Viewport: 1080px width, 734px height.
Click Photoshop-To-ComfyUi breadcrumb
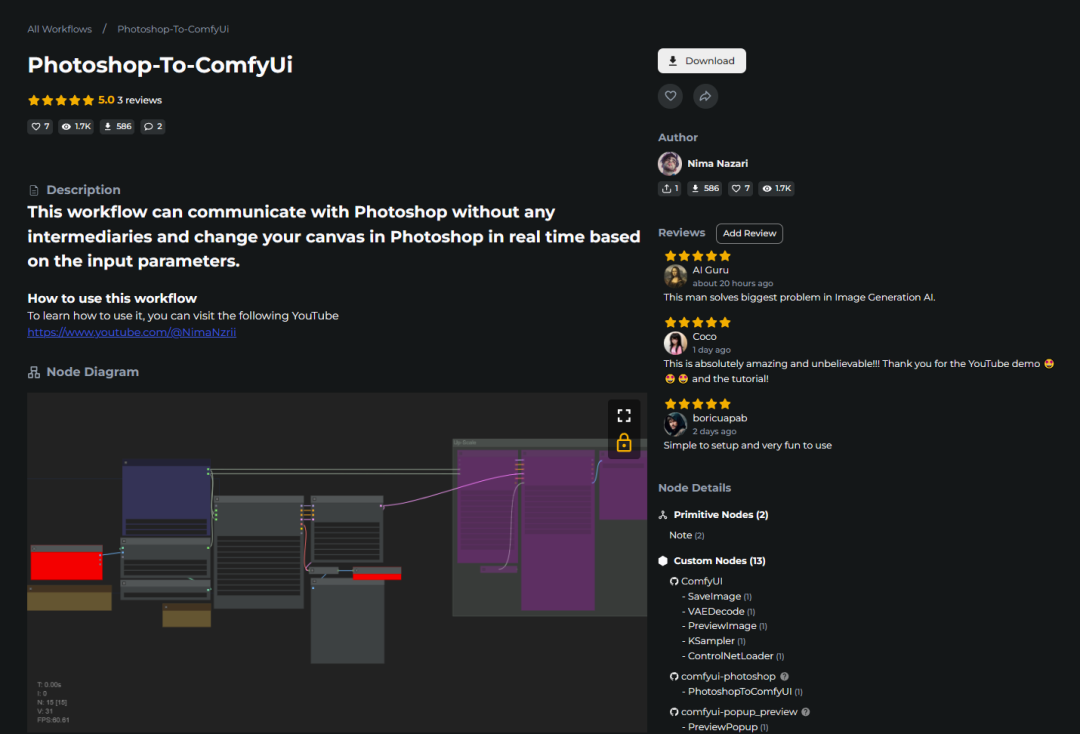click(173, 29)
